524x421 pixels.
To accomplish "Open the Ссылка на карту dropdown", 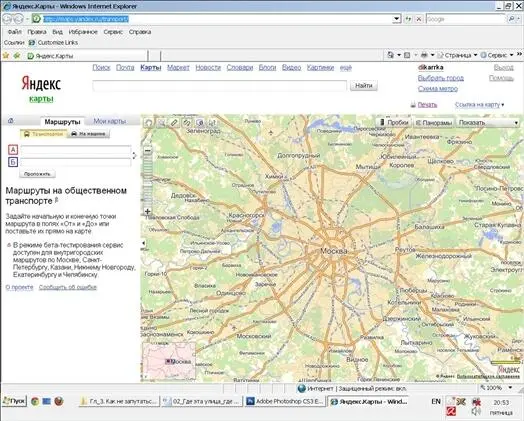I will (480, 105).
